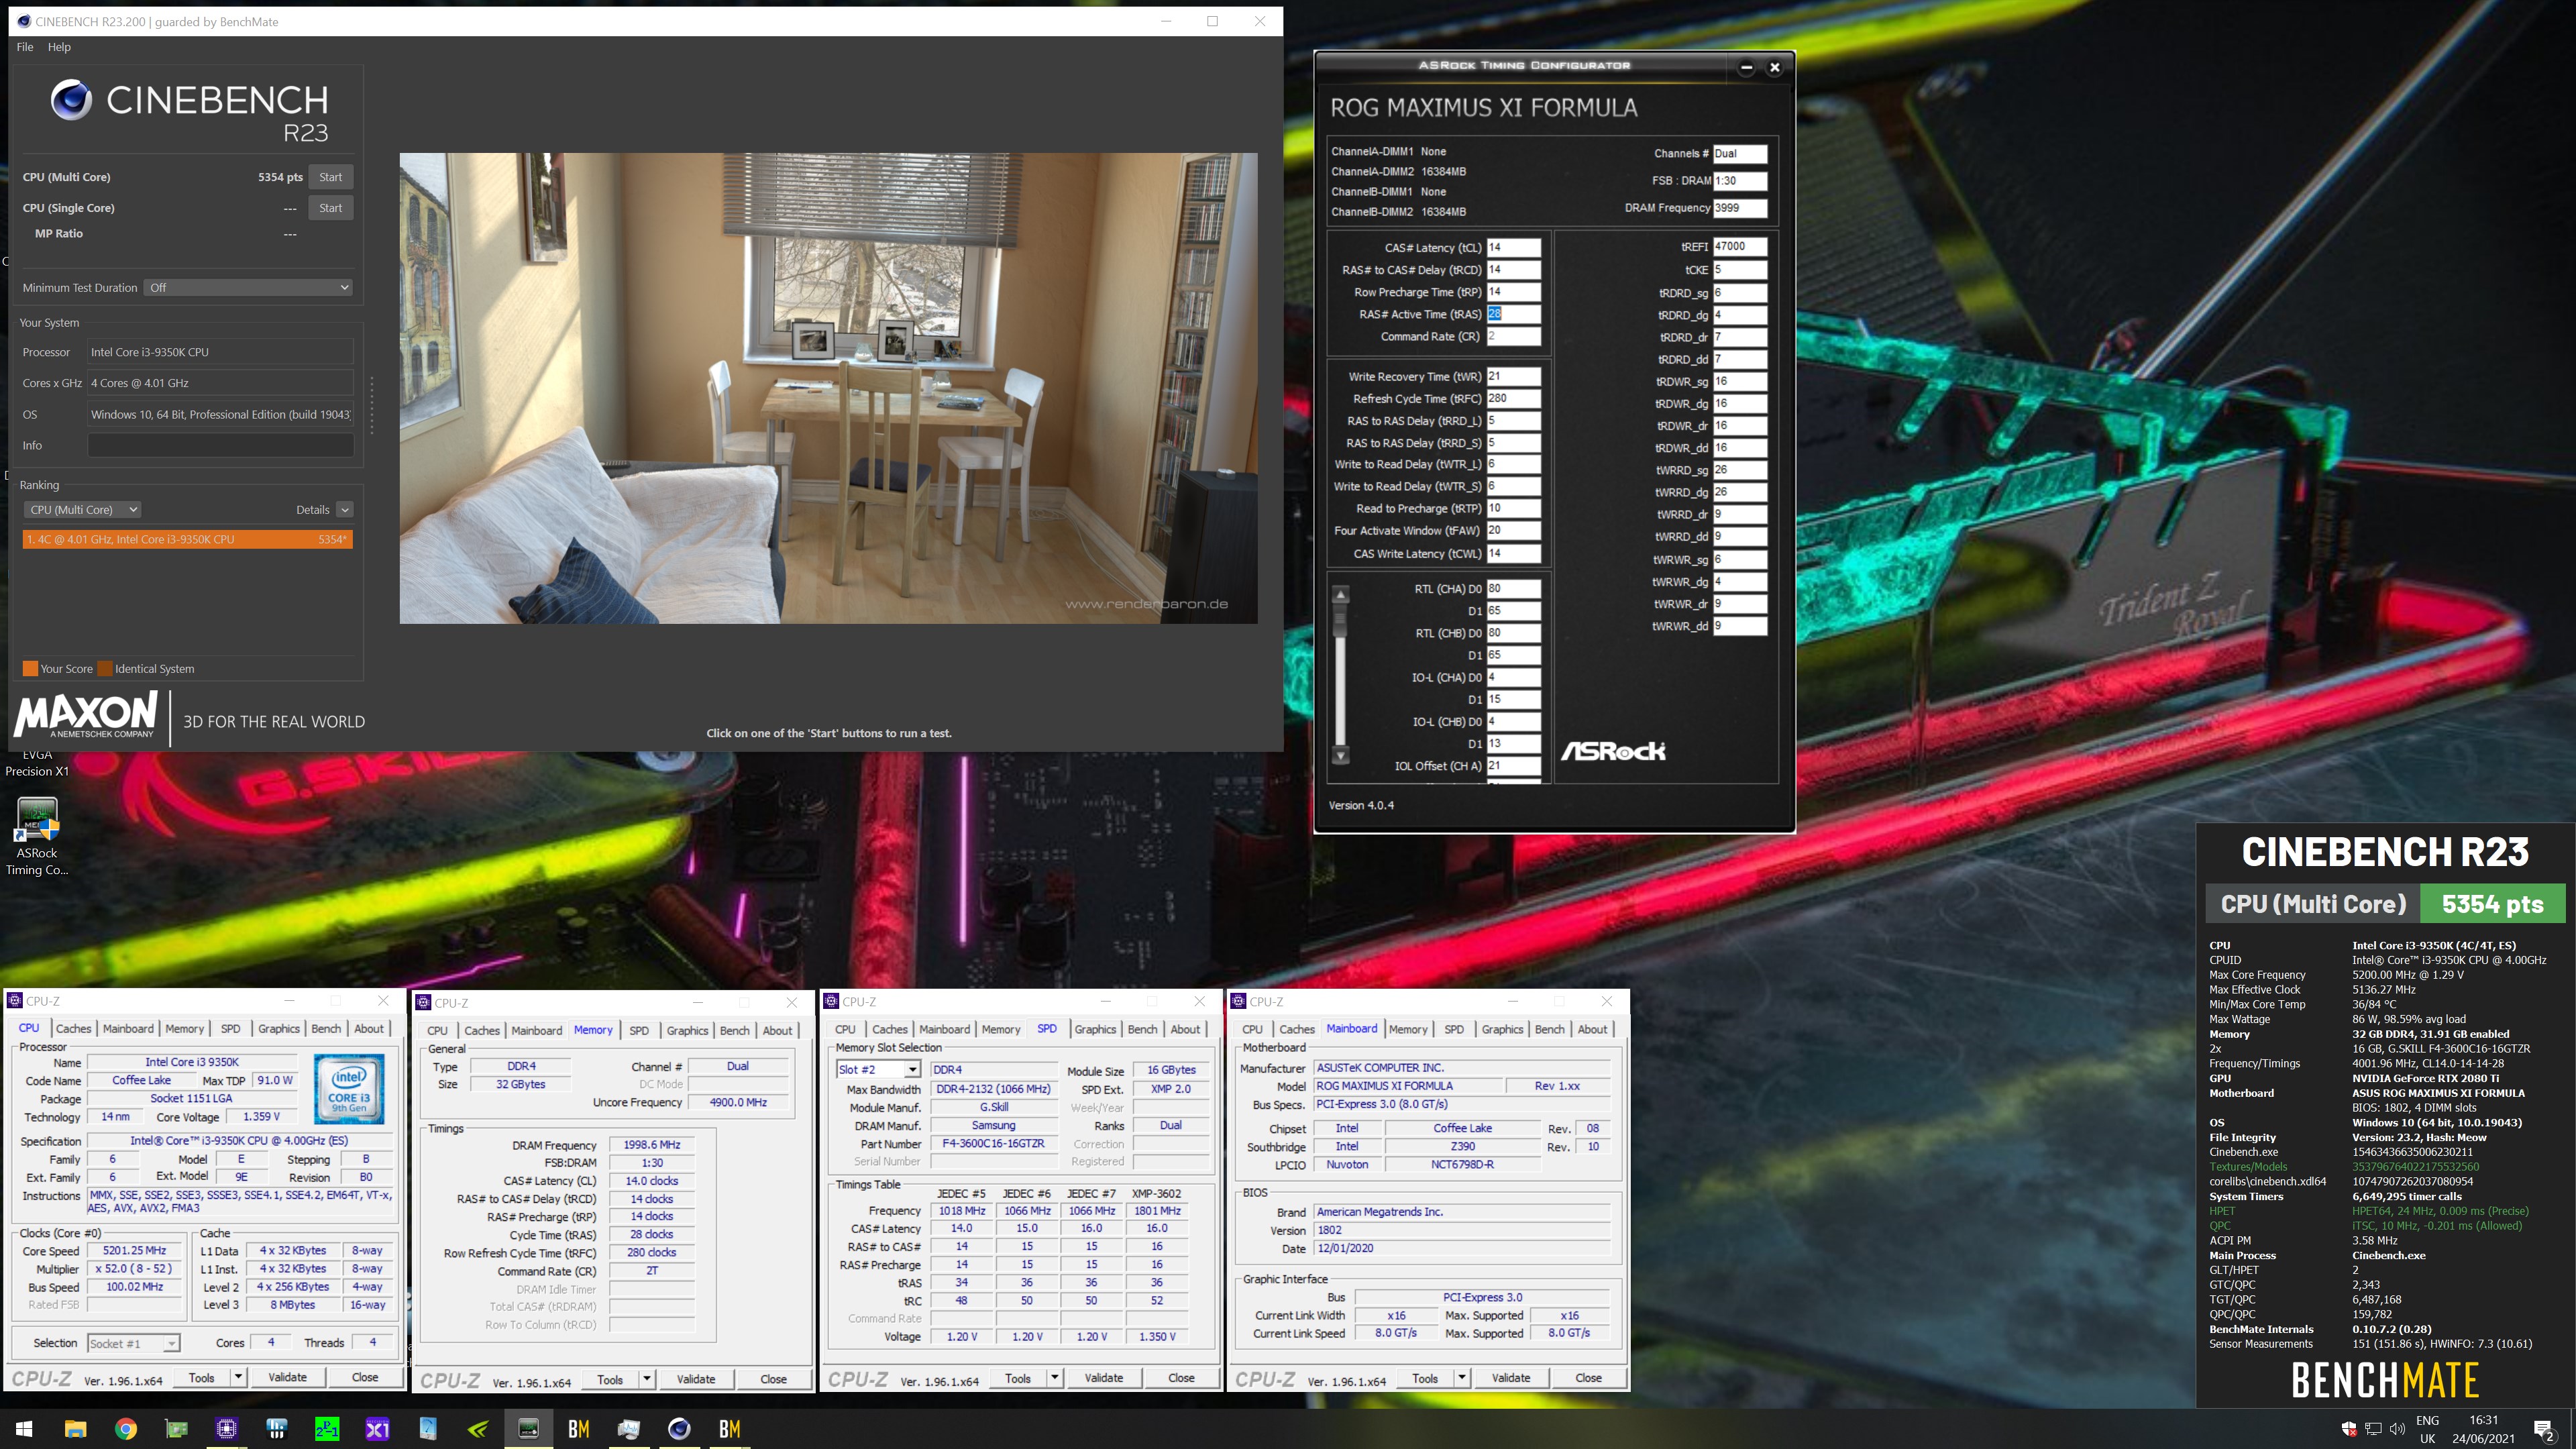Open the CPU (Multi Core) ranking dropdown
Screen dimensions: 2576x1449
click(x=82, y=509)
